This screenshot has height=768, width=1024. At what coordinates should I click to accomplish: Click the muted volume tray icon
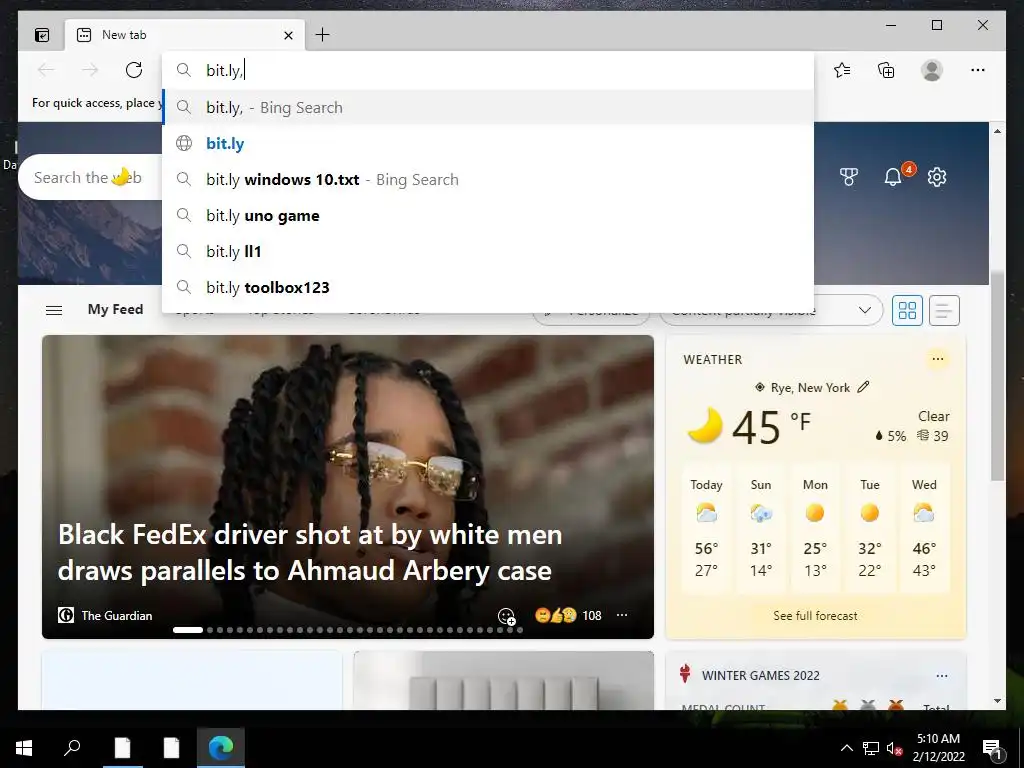(894, 748)
